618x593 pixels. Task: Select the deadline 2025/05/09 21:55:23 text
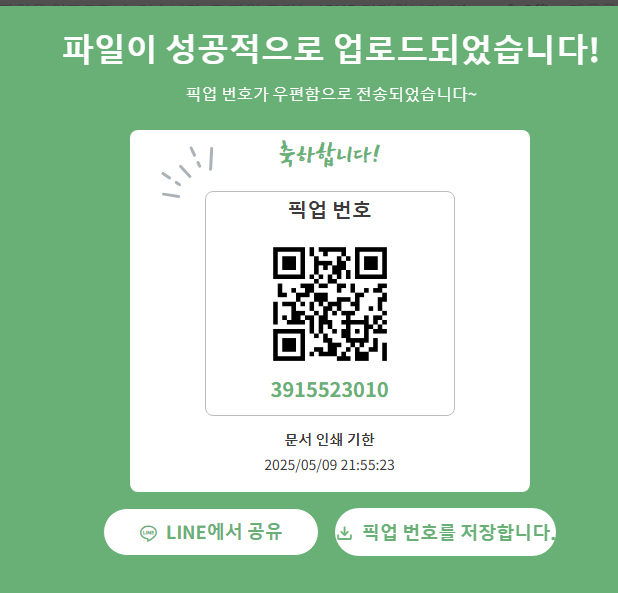pyautogui.click(x=329, y=465)
